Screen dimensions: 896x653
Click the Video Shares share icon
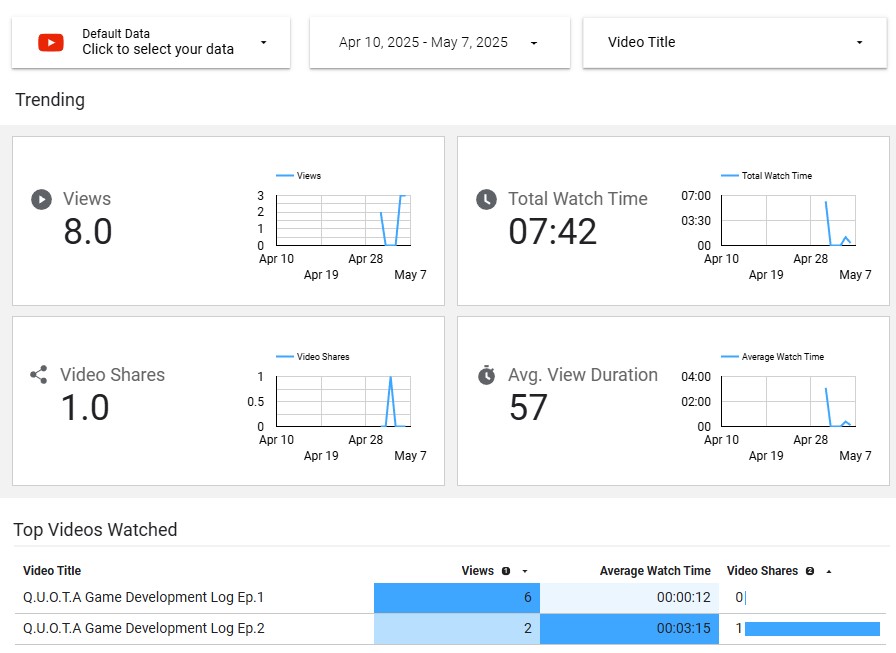(x=39, y=375)
